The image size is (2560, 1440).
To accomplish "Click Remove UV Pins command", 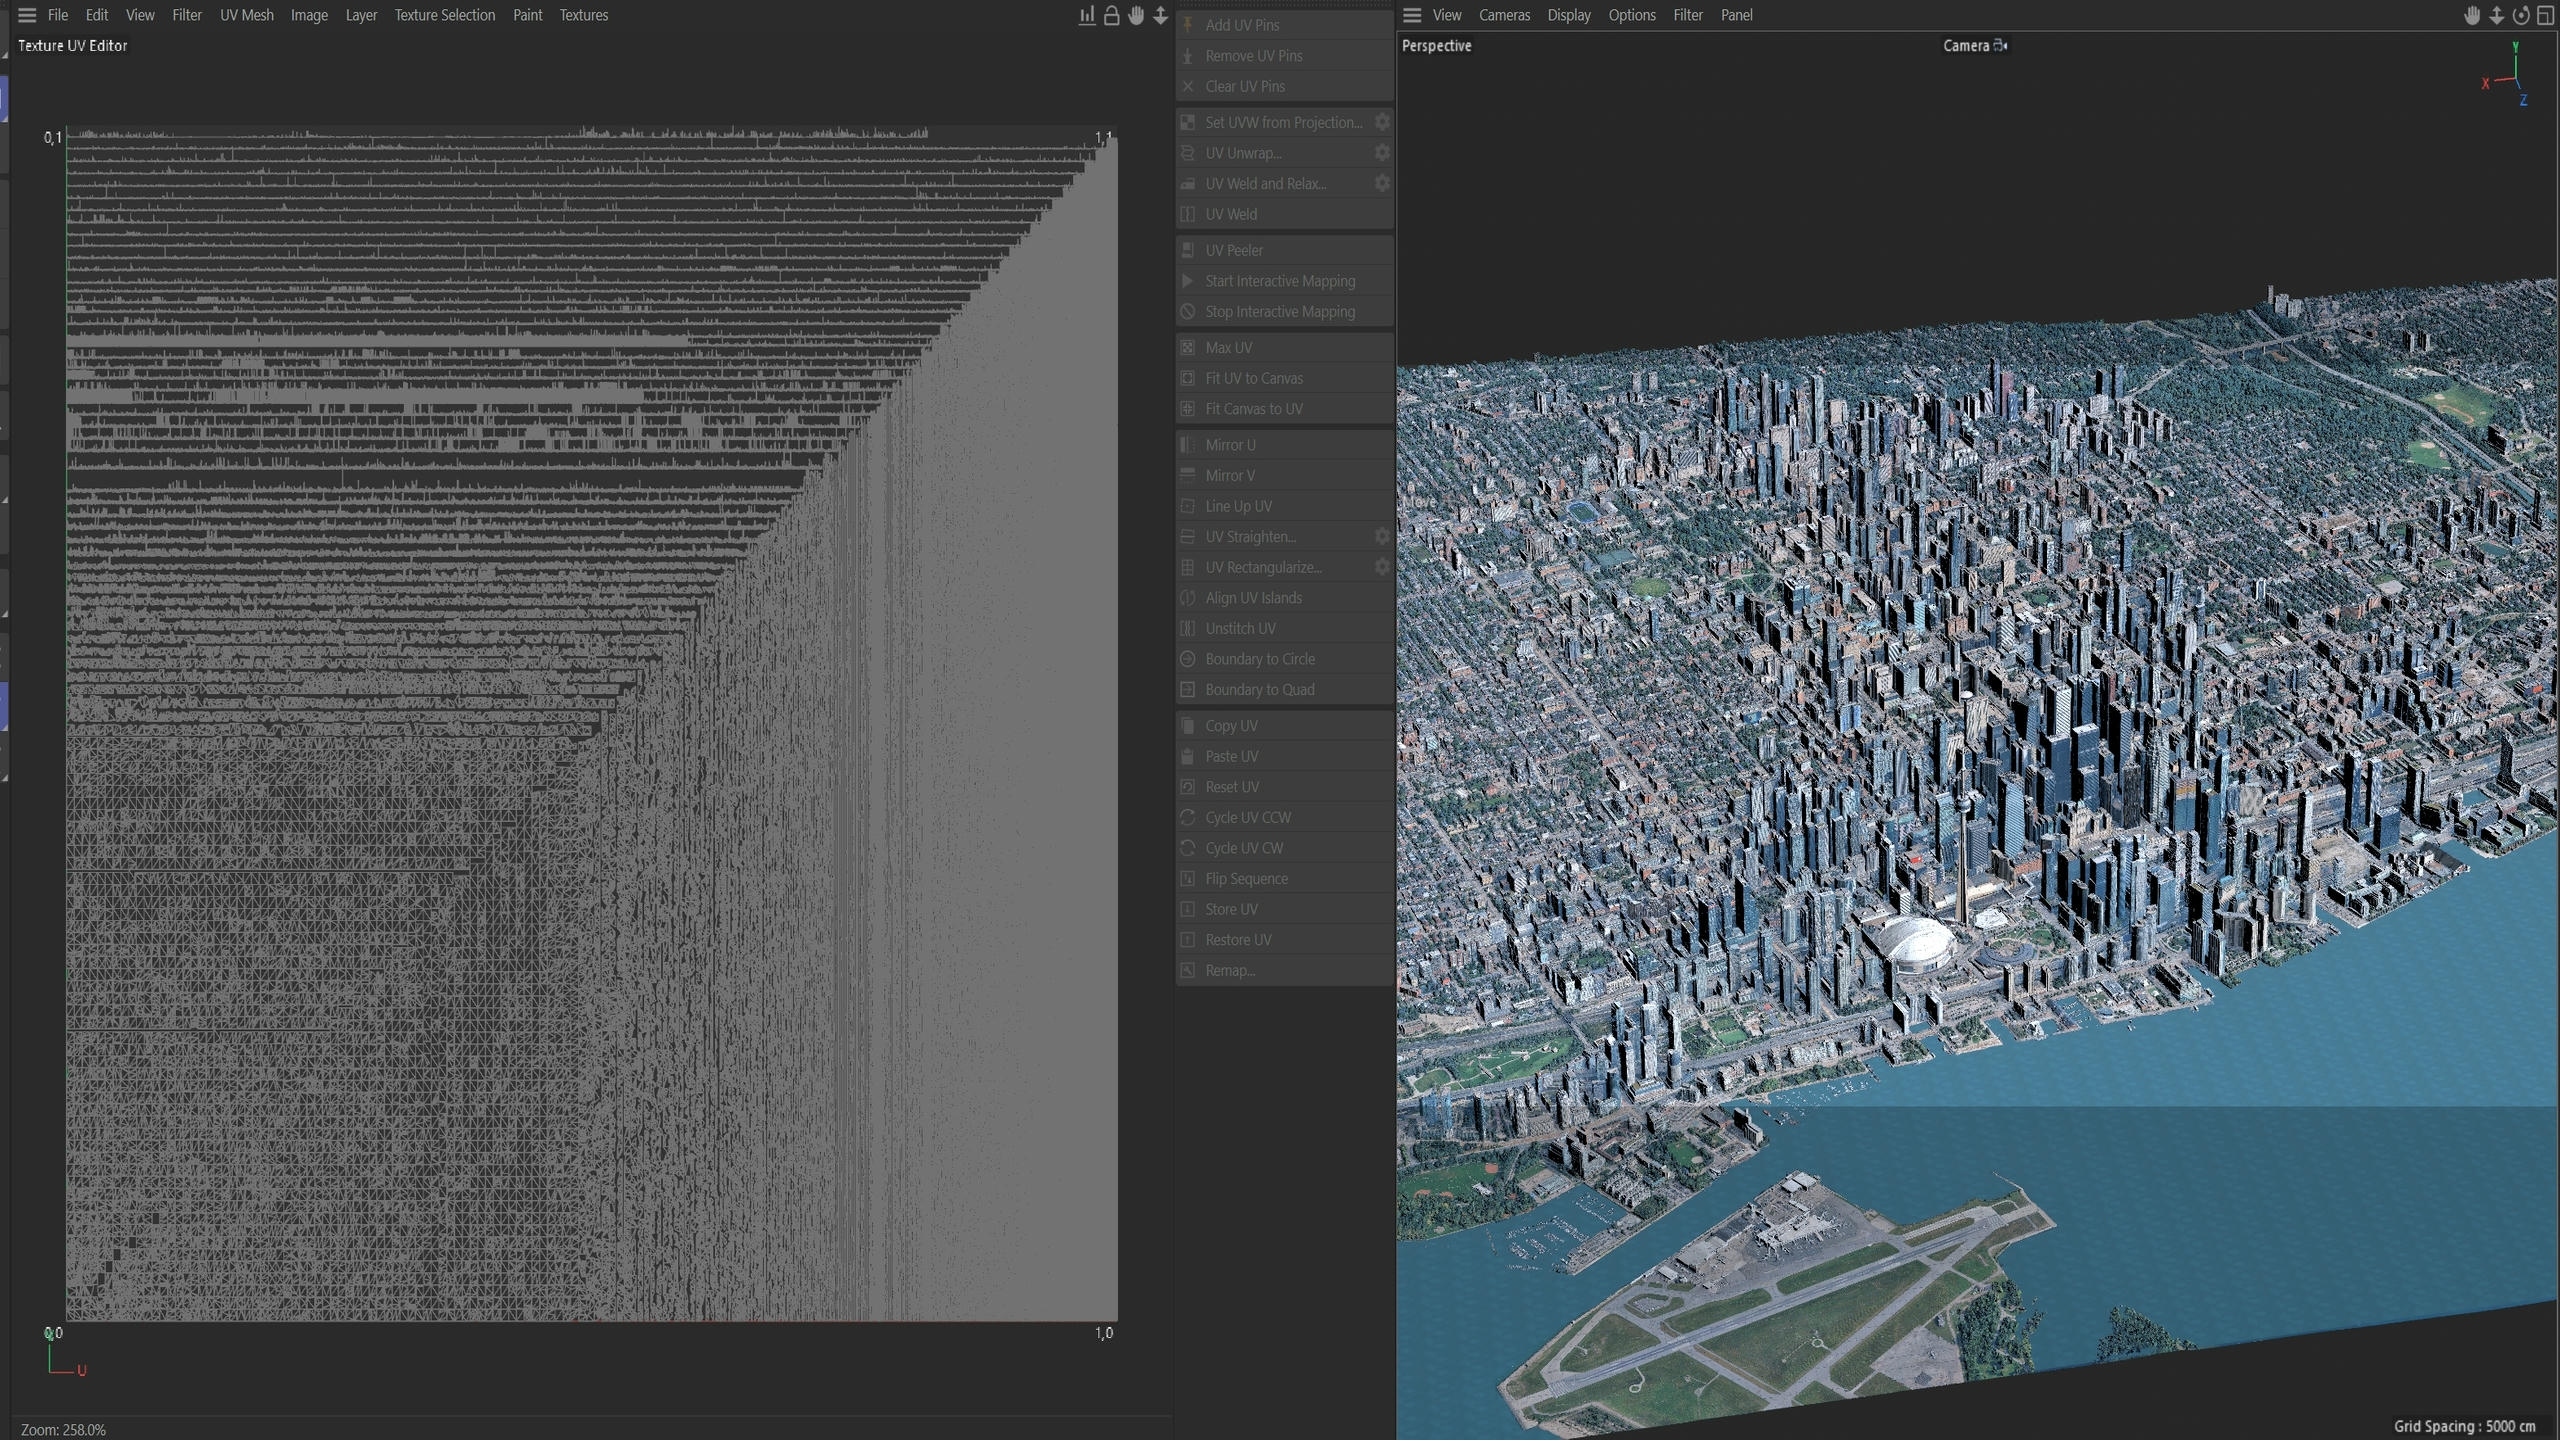I will (x=1285, y=56).
